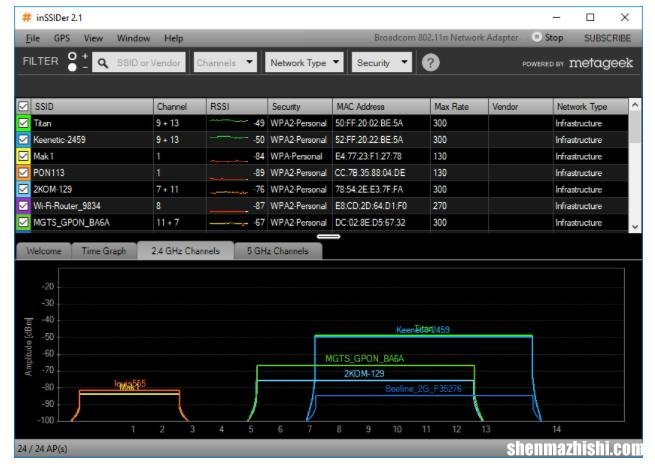Click the SSID column header
This screenshot has height=464, width=655.
click(92, 106)
